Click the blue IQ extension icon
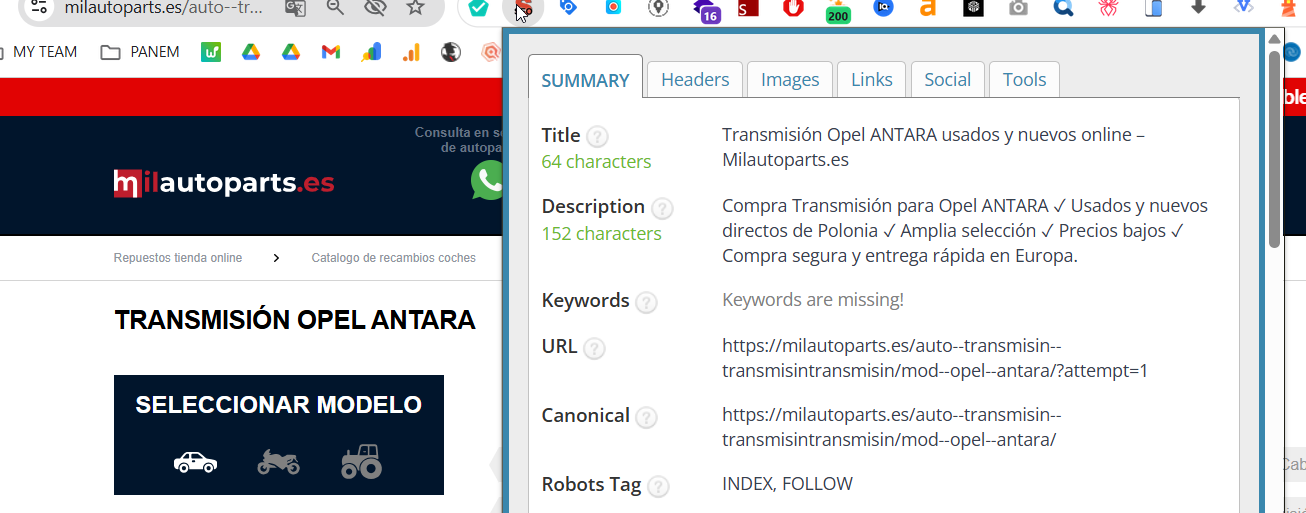Viewport: 1306px width, 513px height. coord(883,8)
